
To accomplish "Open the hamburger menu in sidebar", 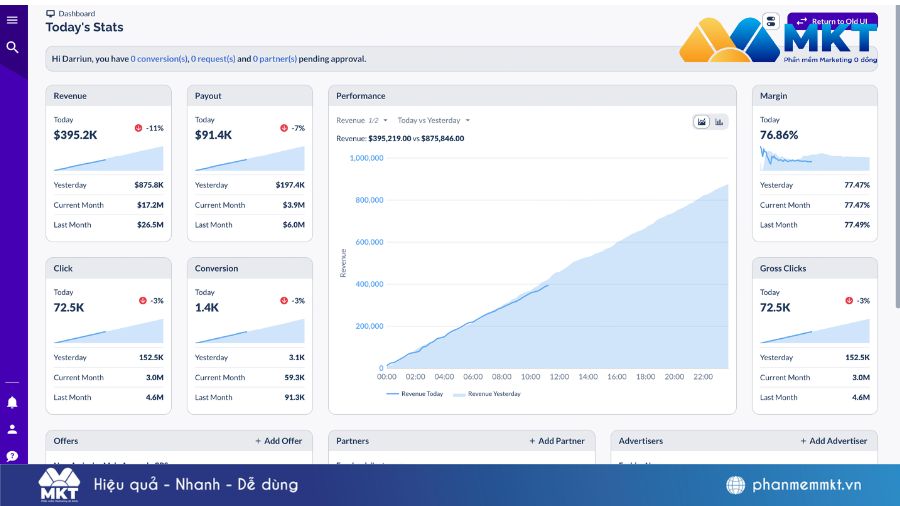I will tap(12, 20).
